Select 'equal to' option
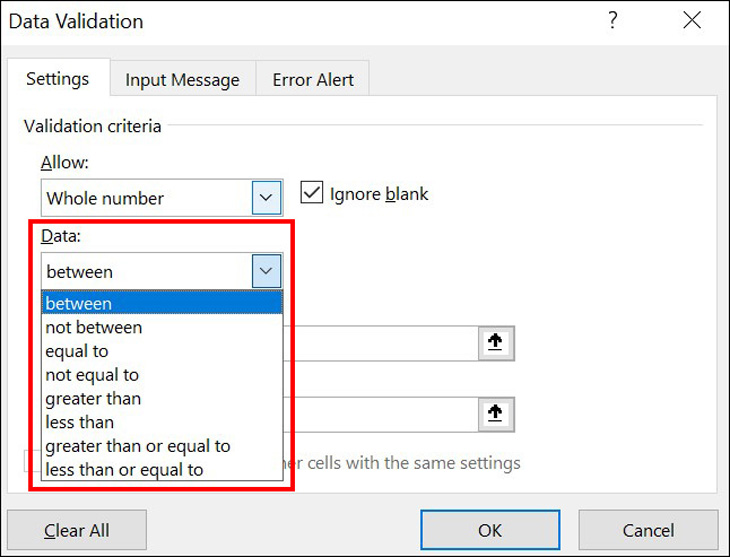The image size is (730, 557). click(x=162, y=351)
